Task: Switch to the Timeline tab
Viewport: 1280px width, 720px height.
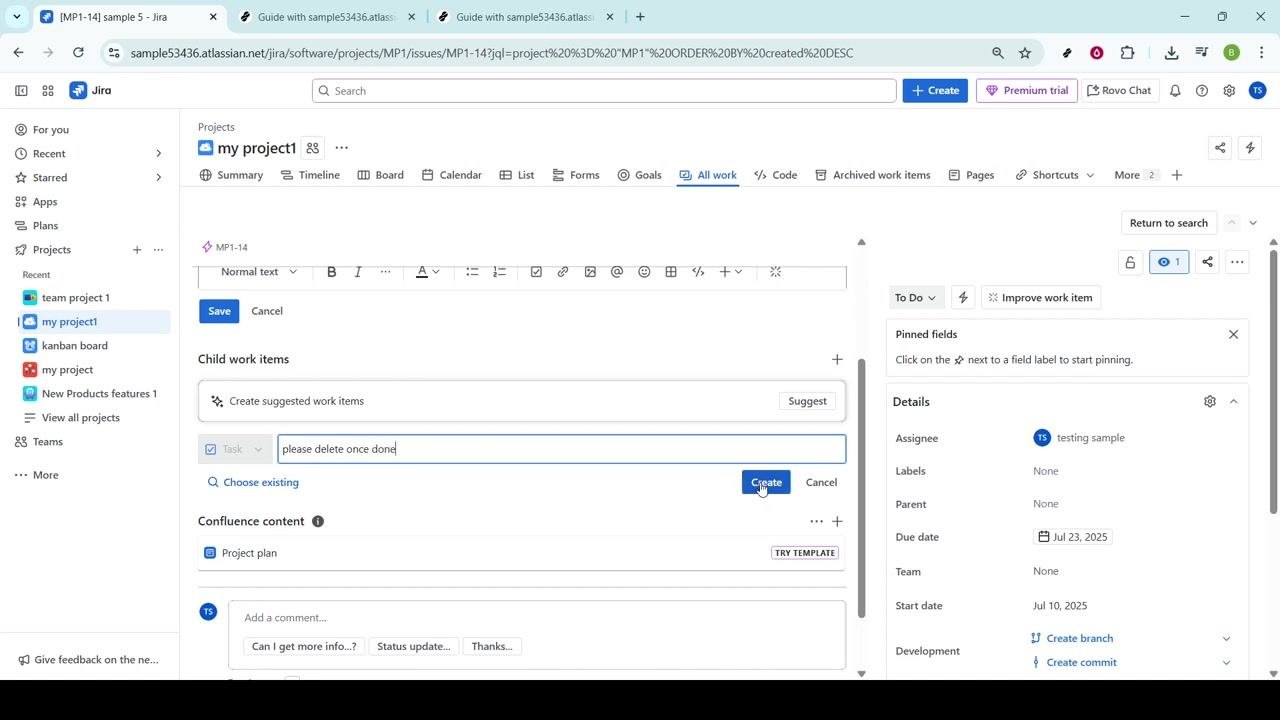Action: [310, 175]
